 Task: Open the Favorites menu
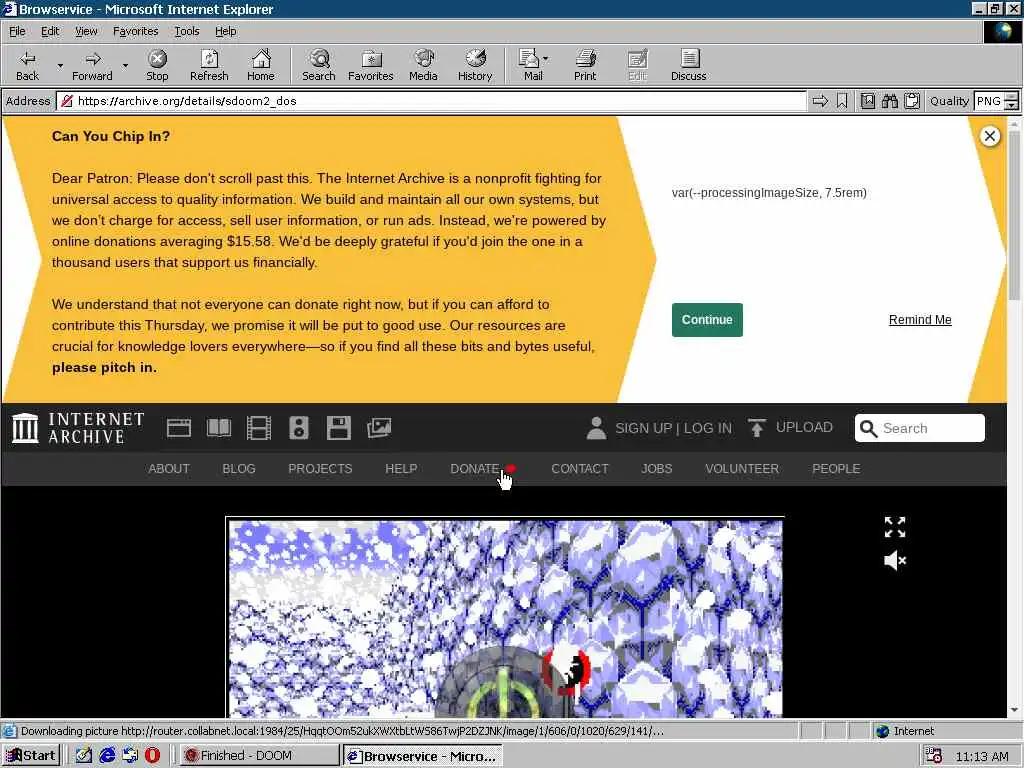(x=135, y=31)
